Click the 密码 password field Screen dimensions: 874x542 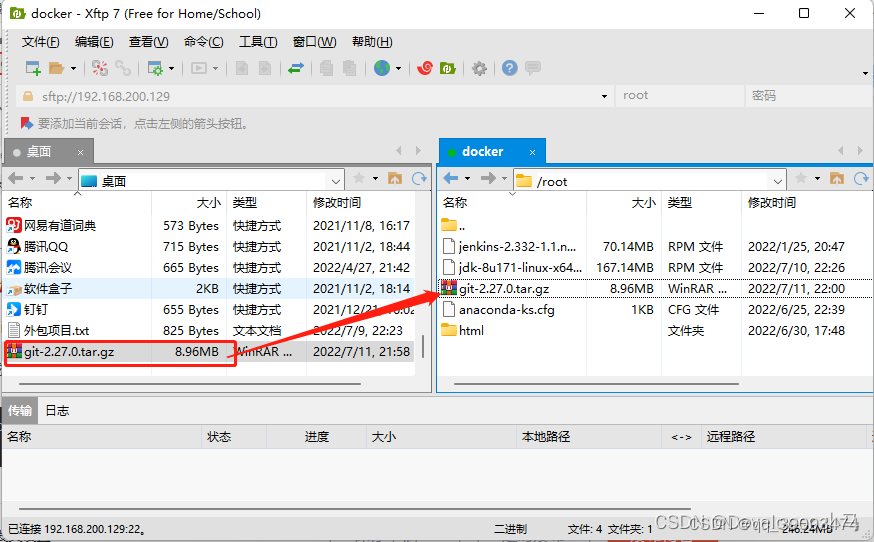pos(809,96)
